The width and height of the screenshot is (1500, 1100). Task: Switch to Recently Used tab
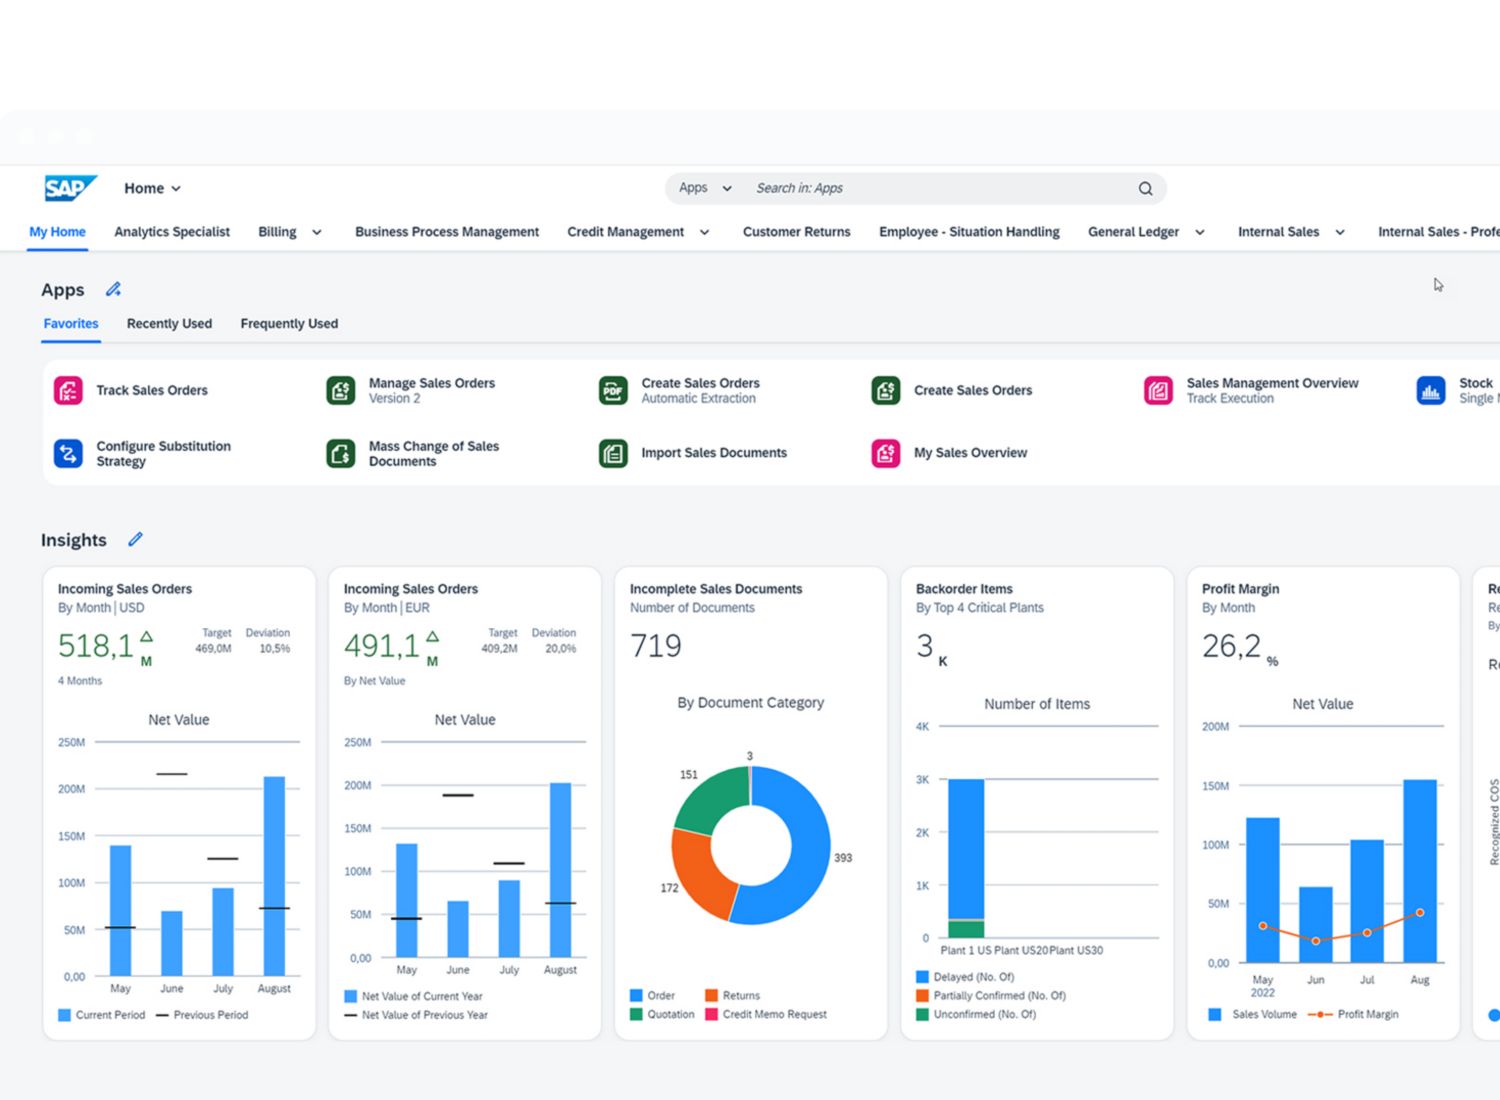(x=169, y=324)
